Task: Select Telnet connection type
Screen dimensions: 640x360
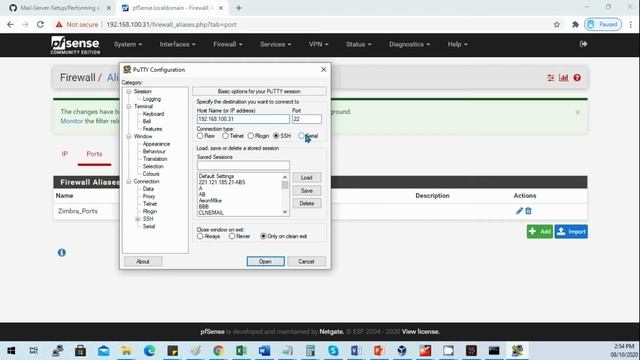Action: pos(225,136)
